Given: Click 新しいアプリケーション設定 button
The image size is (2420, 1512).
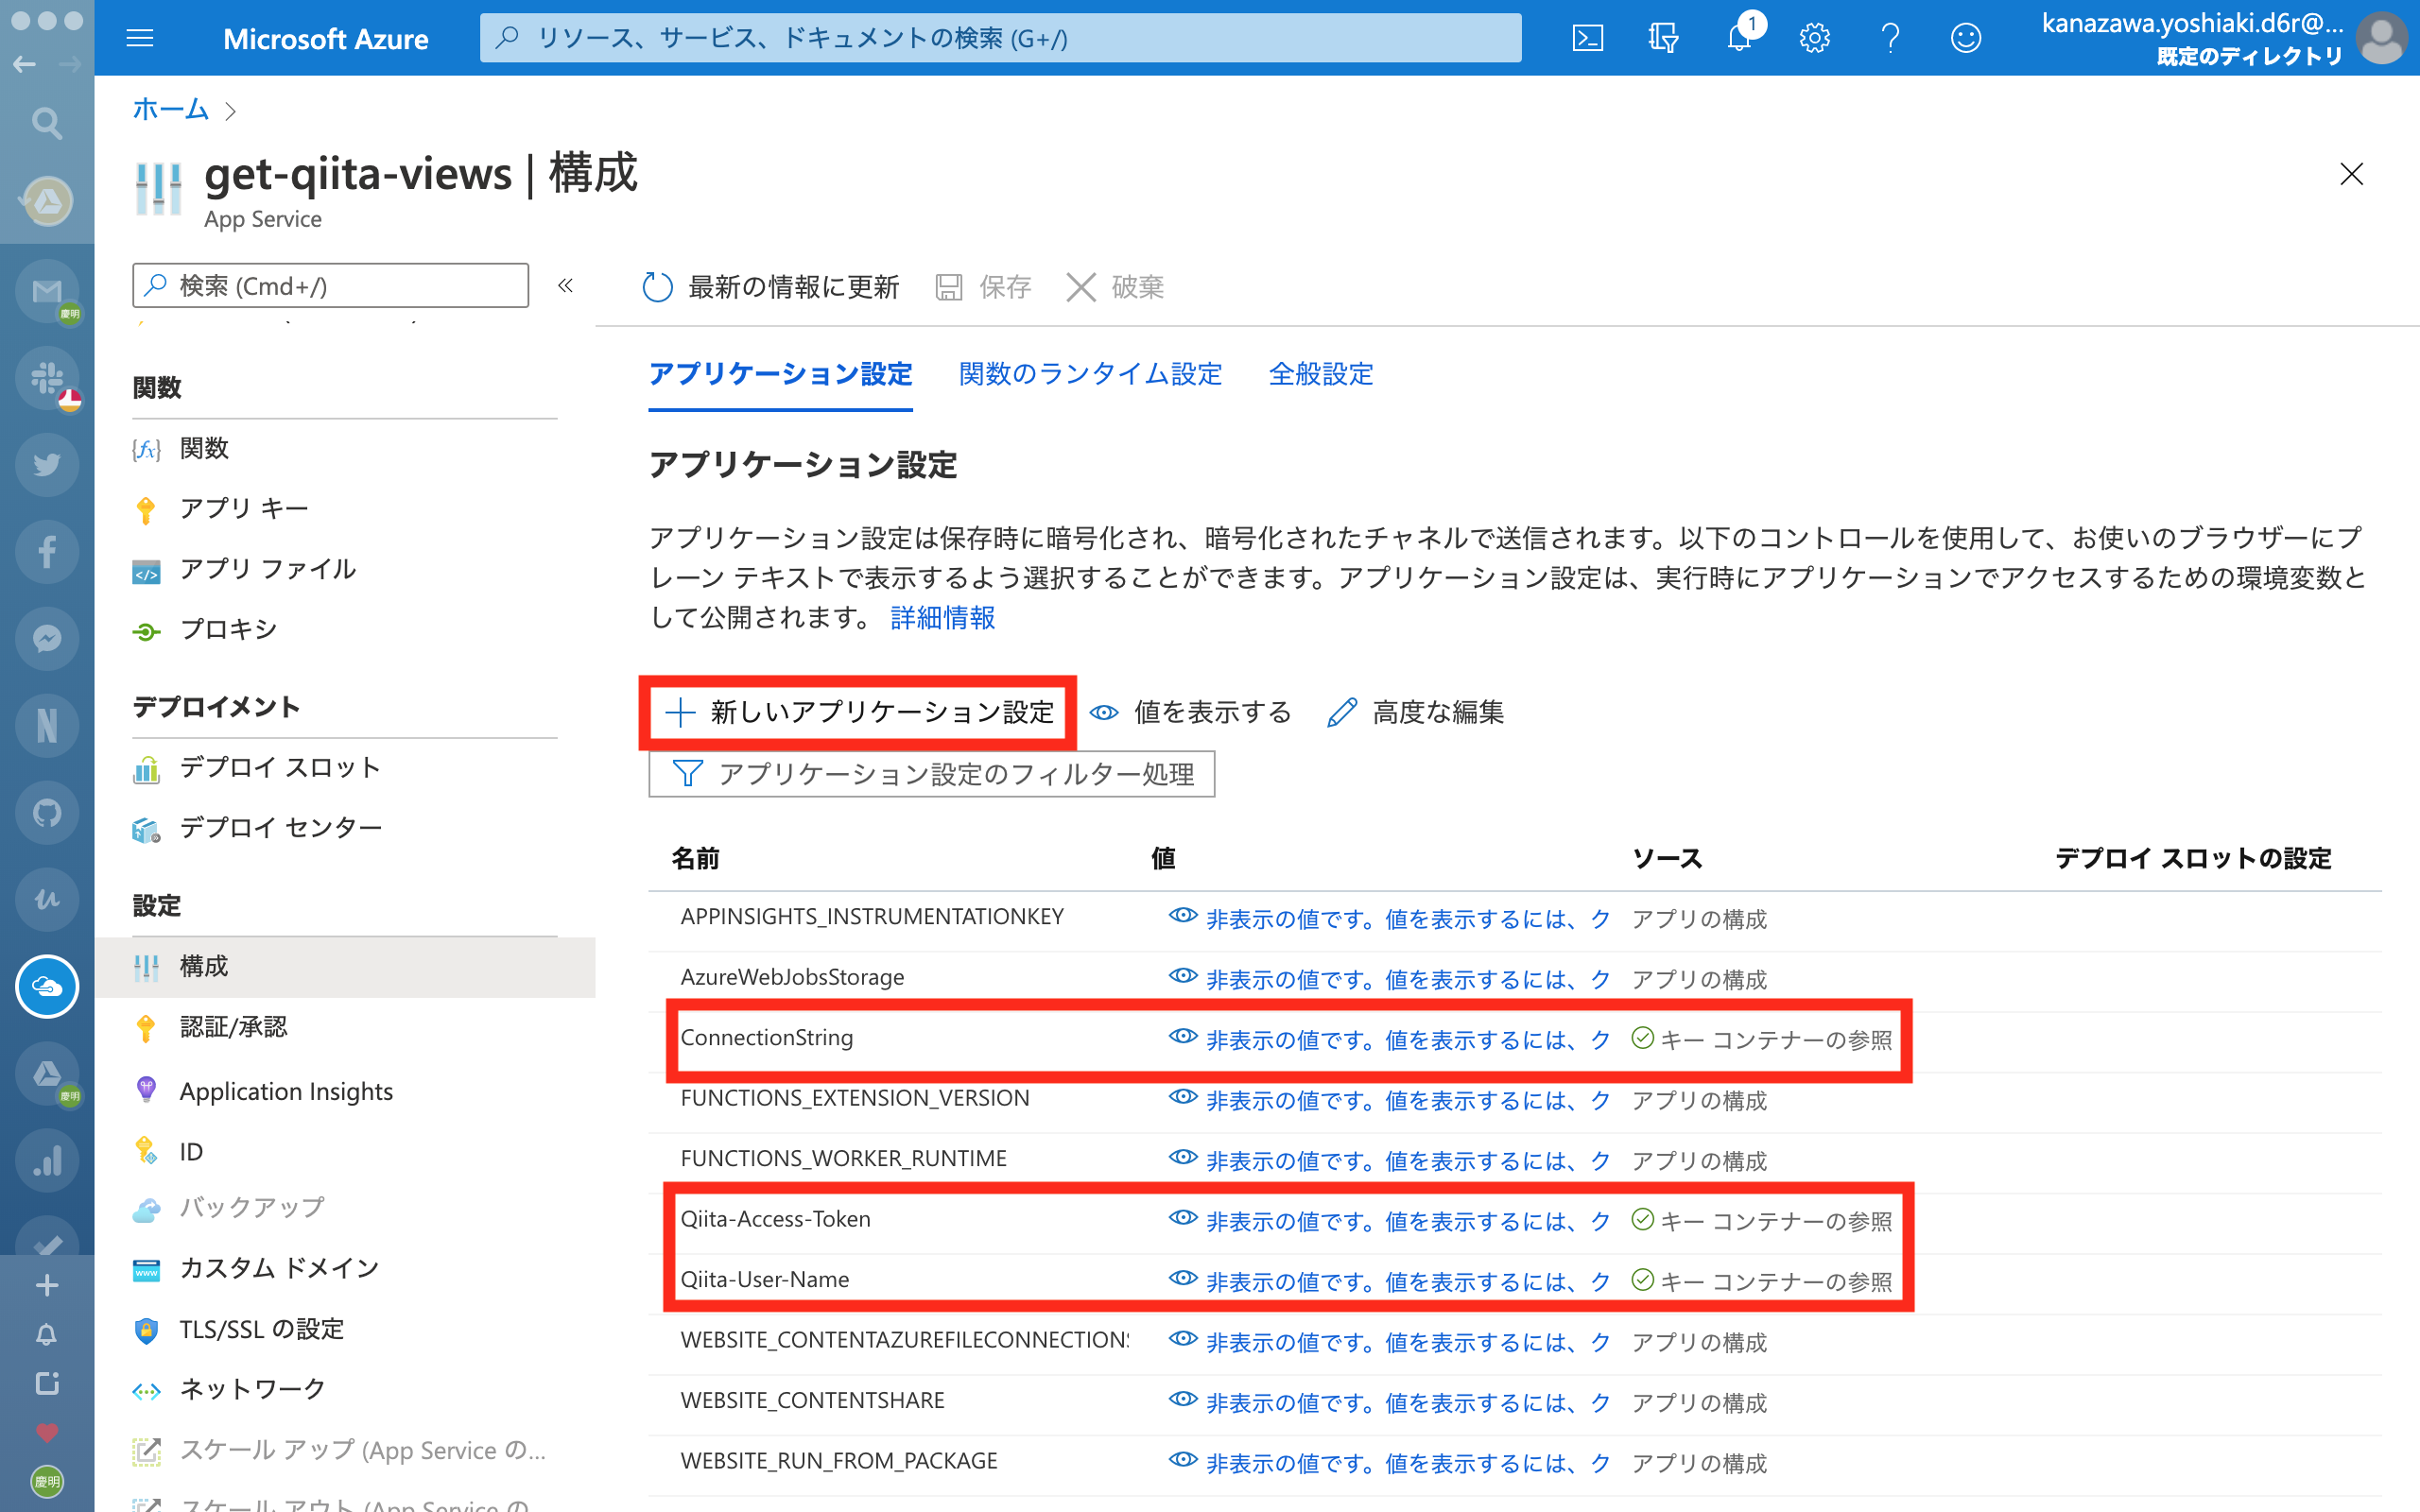Looking at the screenshot, I should click(859, 712).
